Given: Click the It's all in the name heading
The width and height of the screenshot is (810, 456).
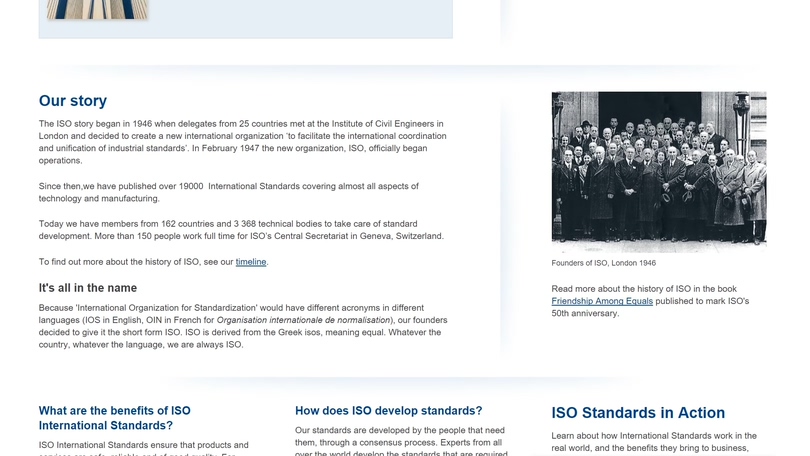Looking at the screenshot, I should point(88,288).
